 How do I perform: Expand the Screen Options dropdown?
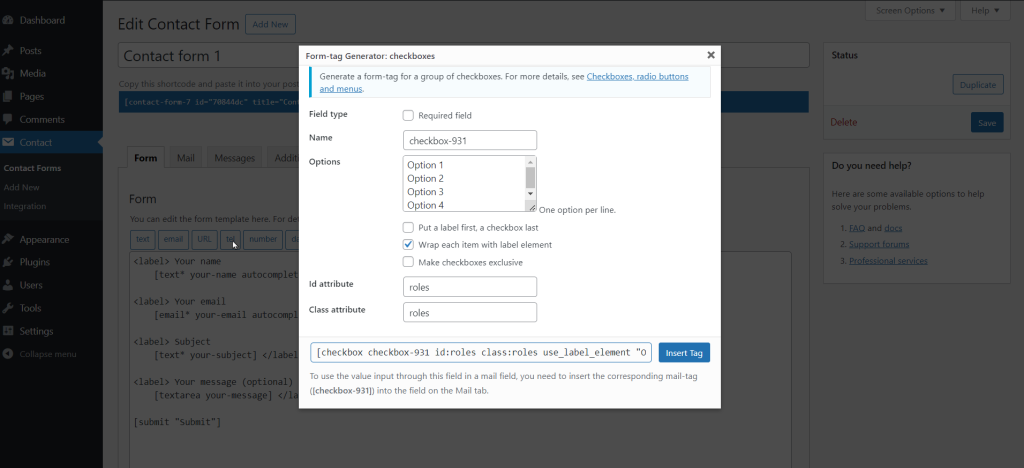click(908, 11)
